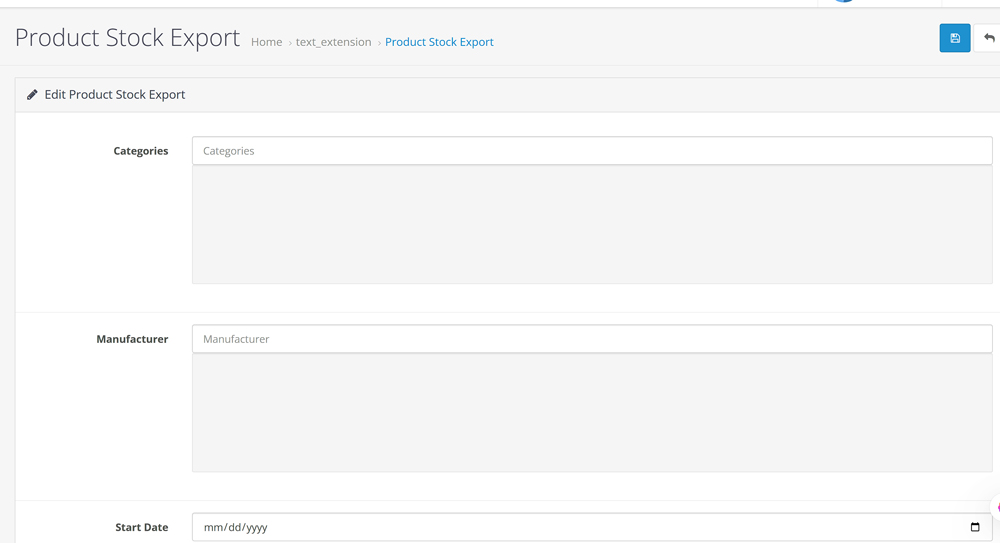Click the floating widget icon at right edge
Viewport: 1000px width, 543px height.
coord(996,507)
